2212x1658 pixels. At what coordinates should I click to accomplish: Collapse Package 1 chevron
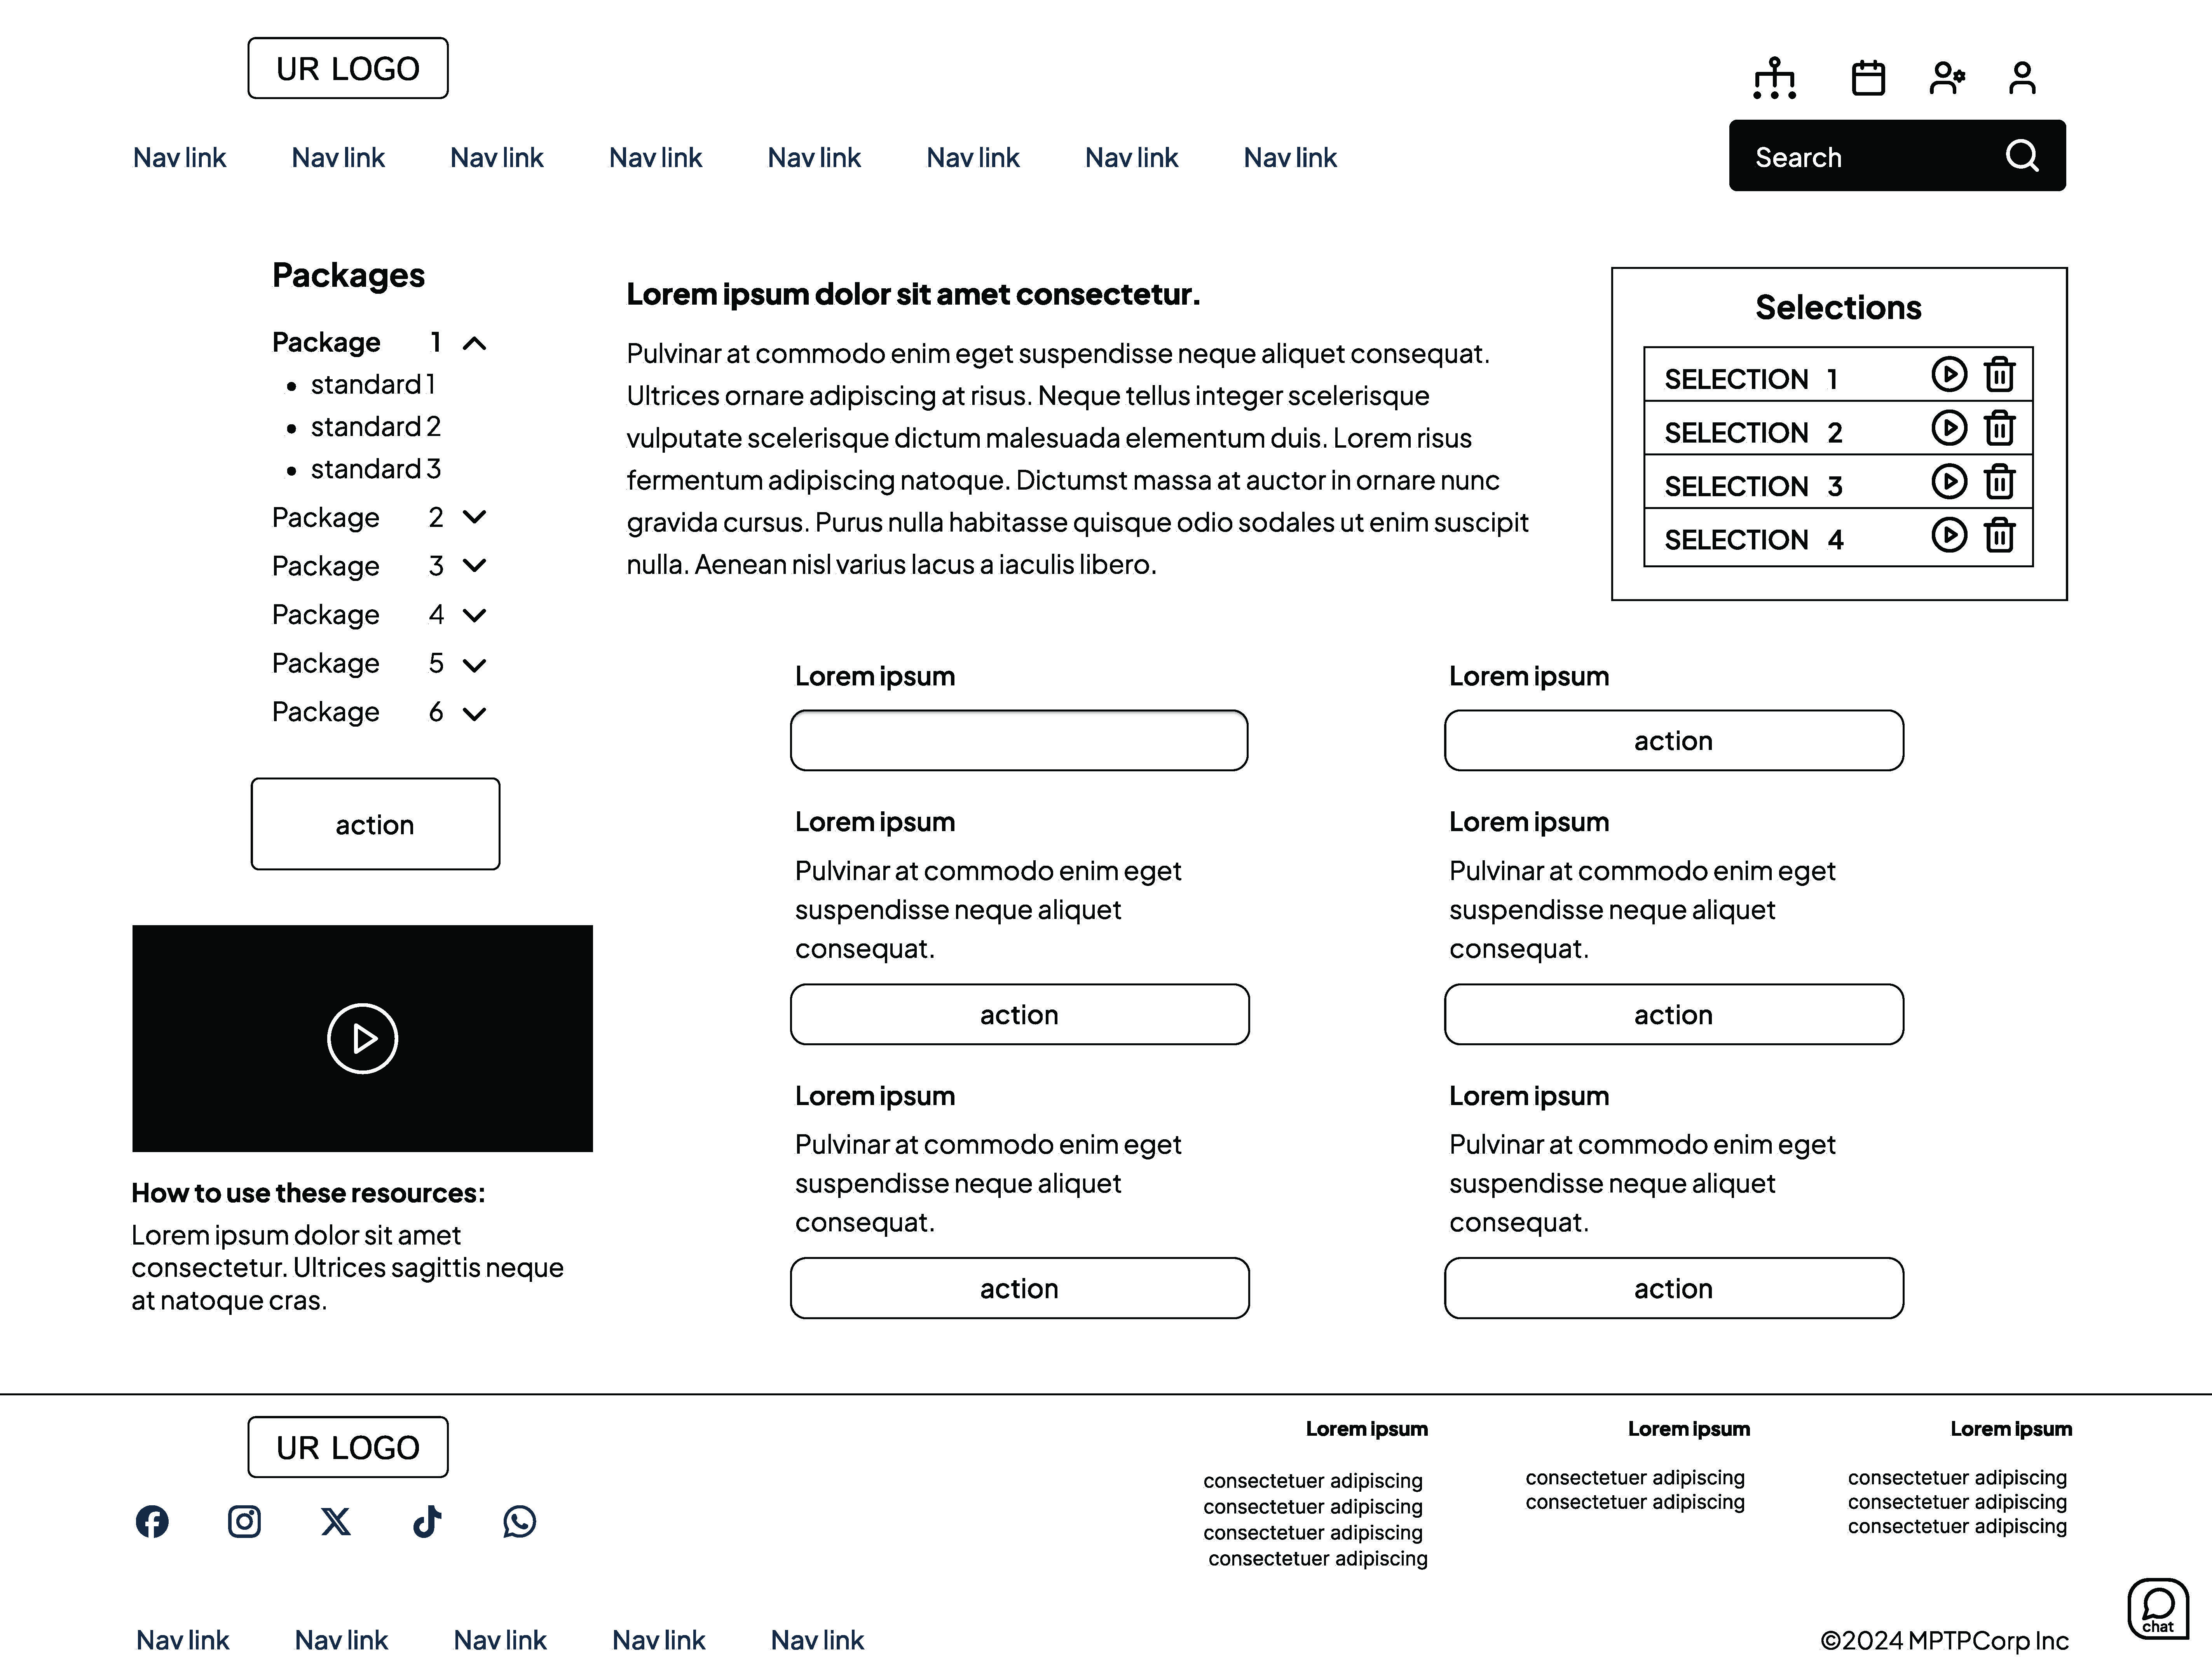pos(475,344)
